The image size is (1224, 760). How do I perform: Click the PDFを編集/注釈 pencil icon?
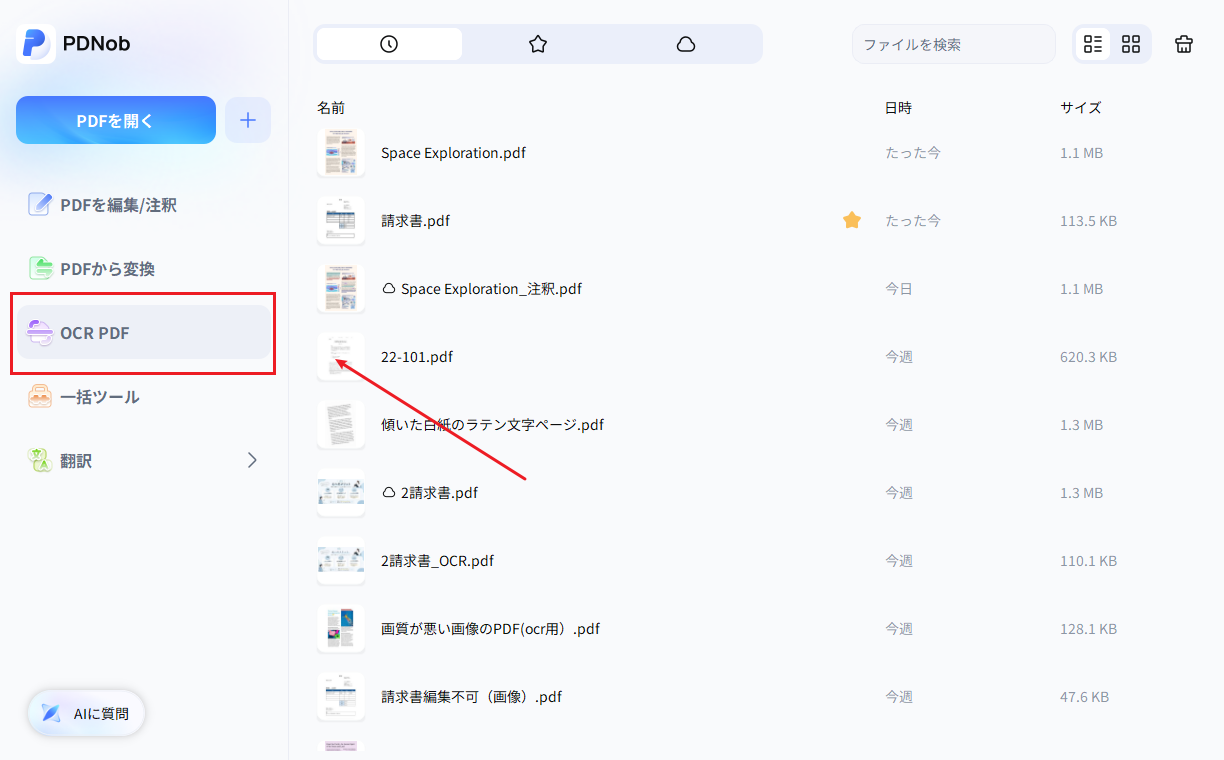40,205
